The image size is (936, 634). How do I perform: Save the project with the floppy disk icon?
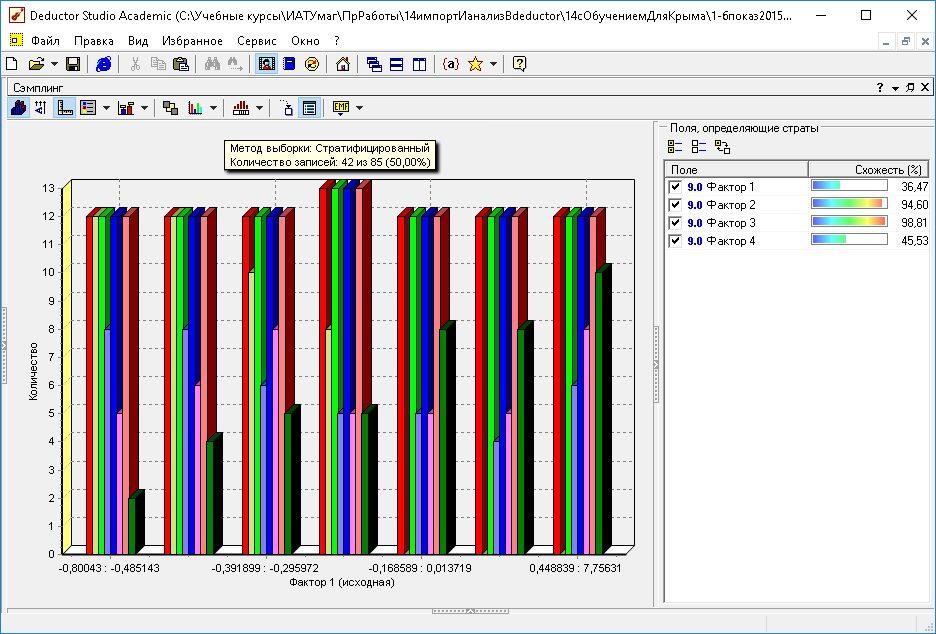[73, 64]
